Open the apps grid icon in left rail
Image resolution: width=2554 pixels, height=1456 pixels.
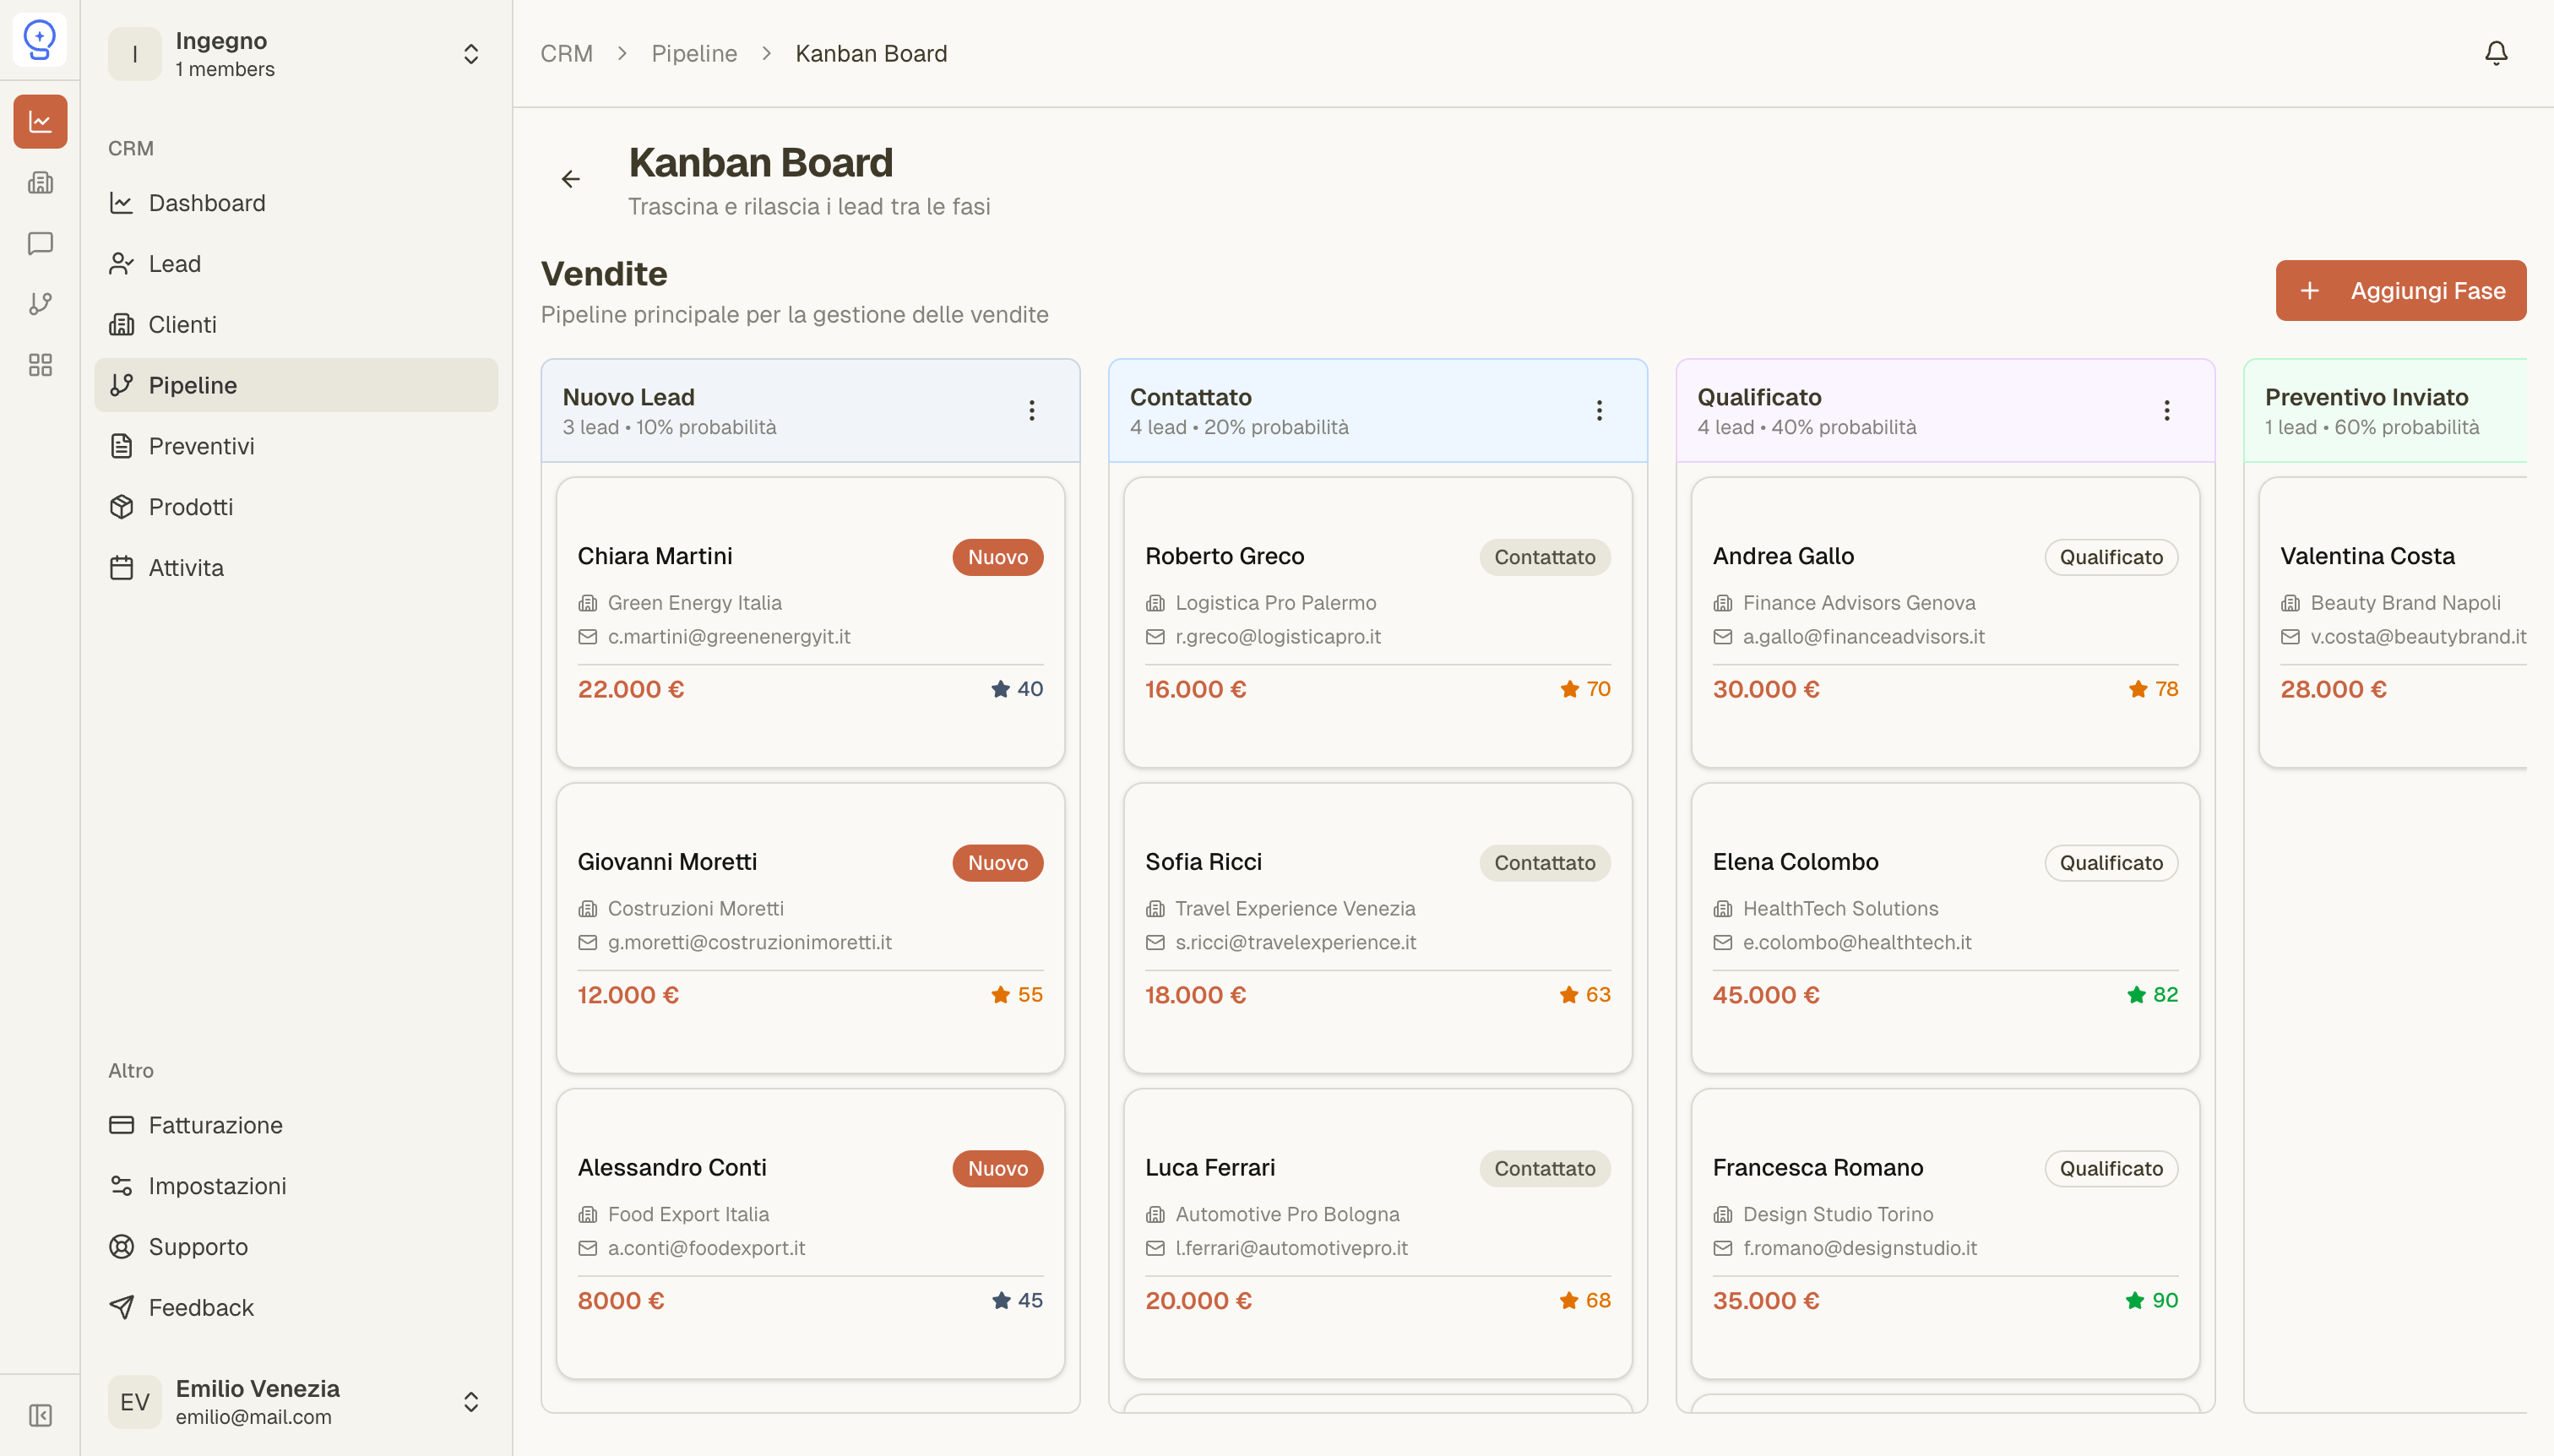click(x=40, y=365)
